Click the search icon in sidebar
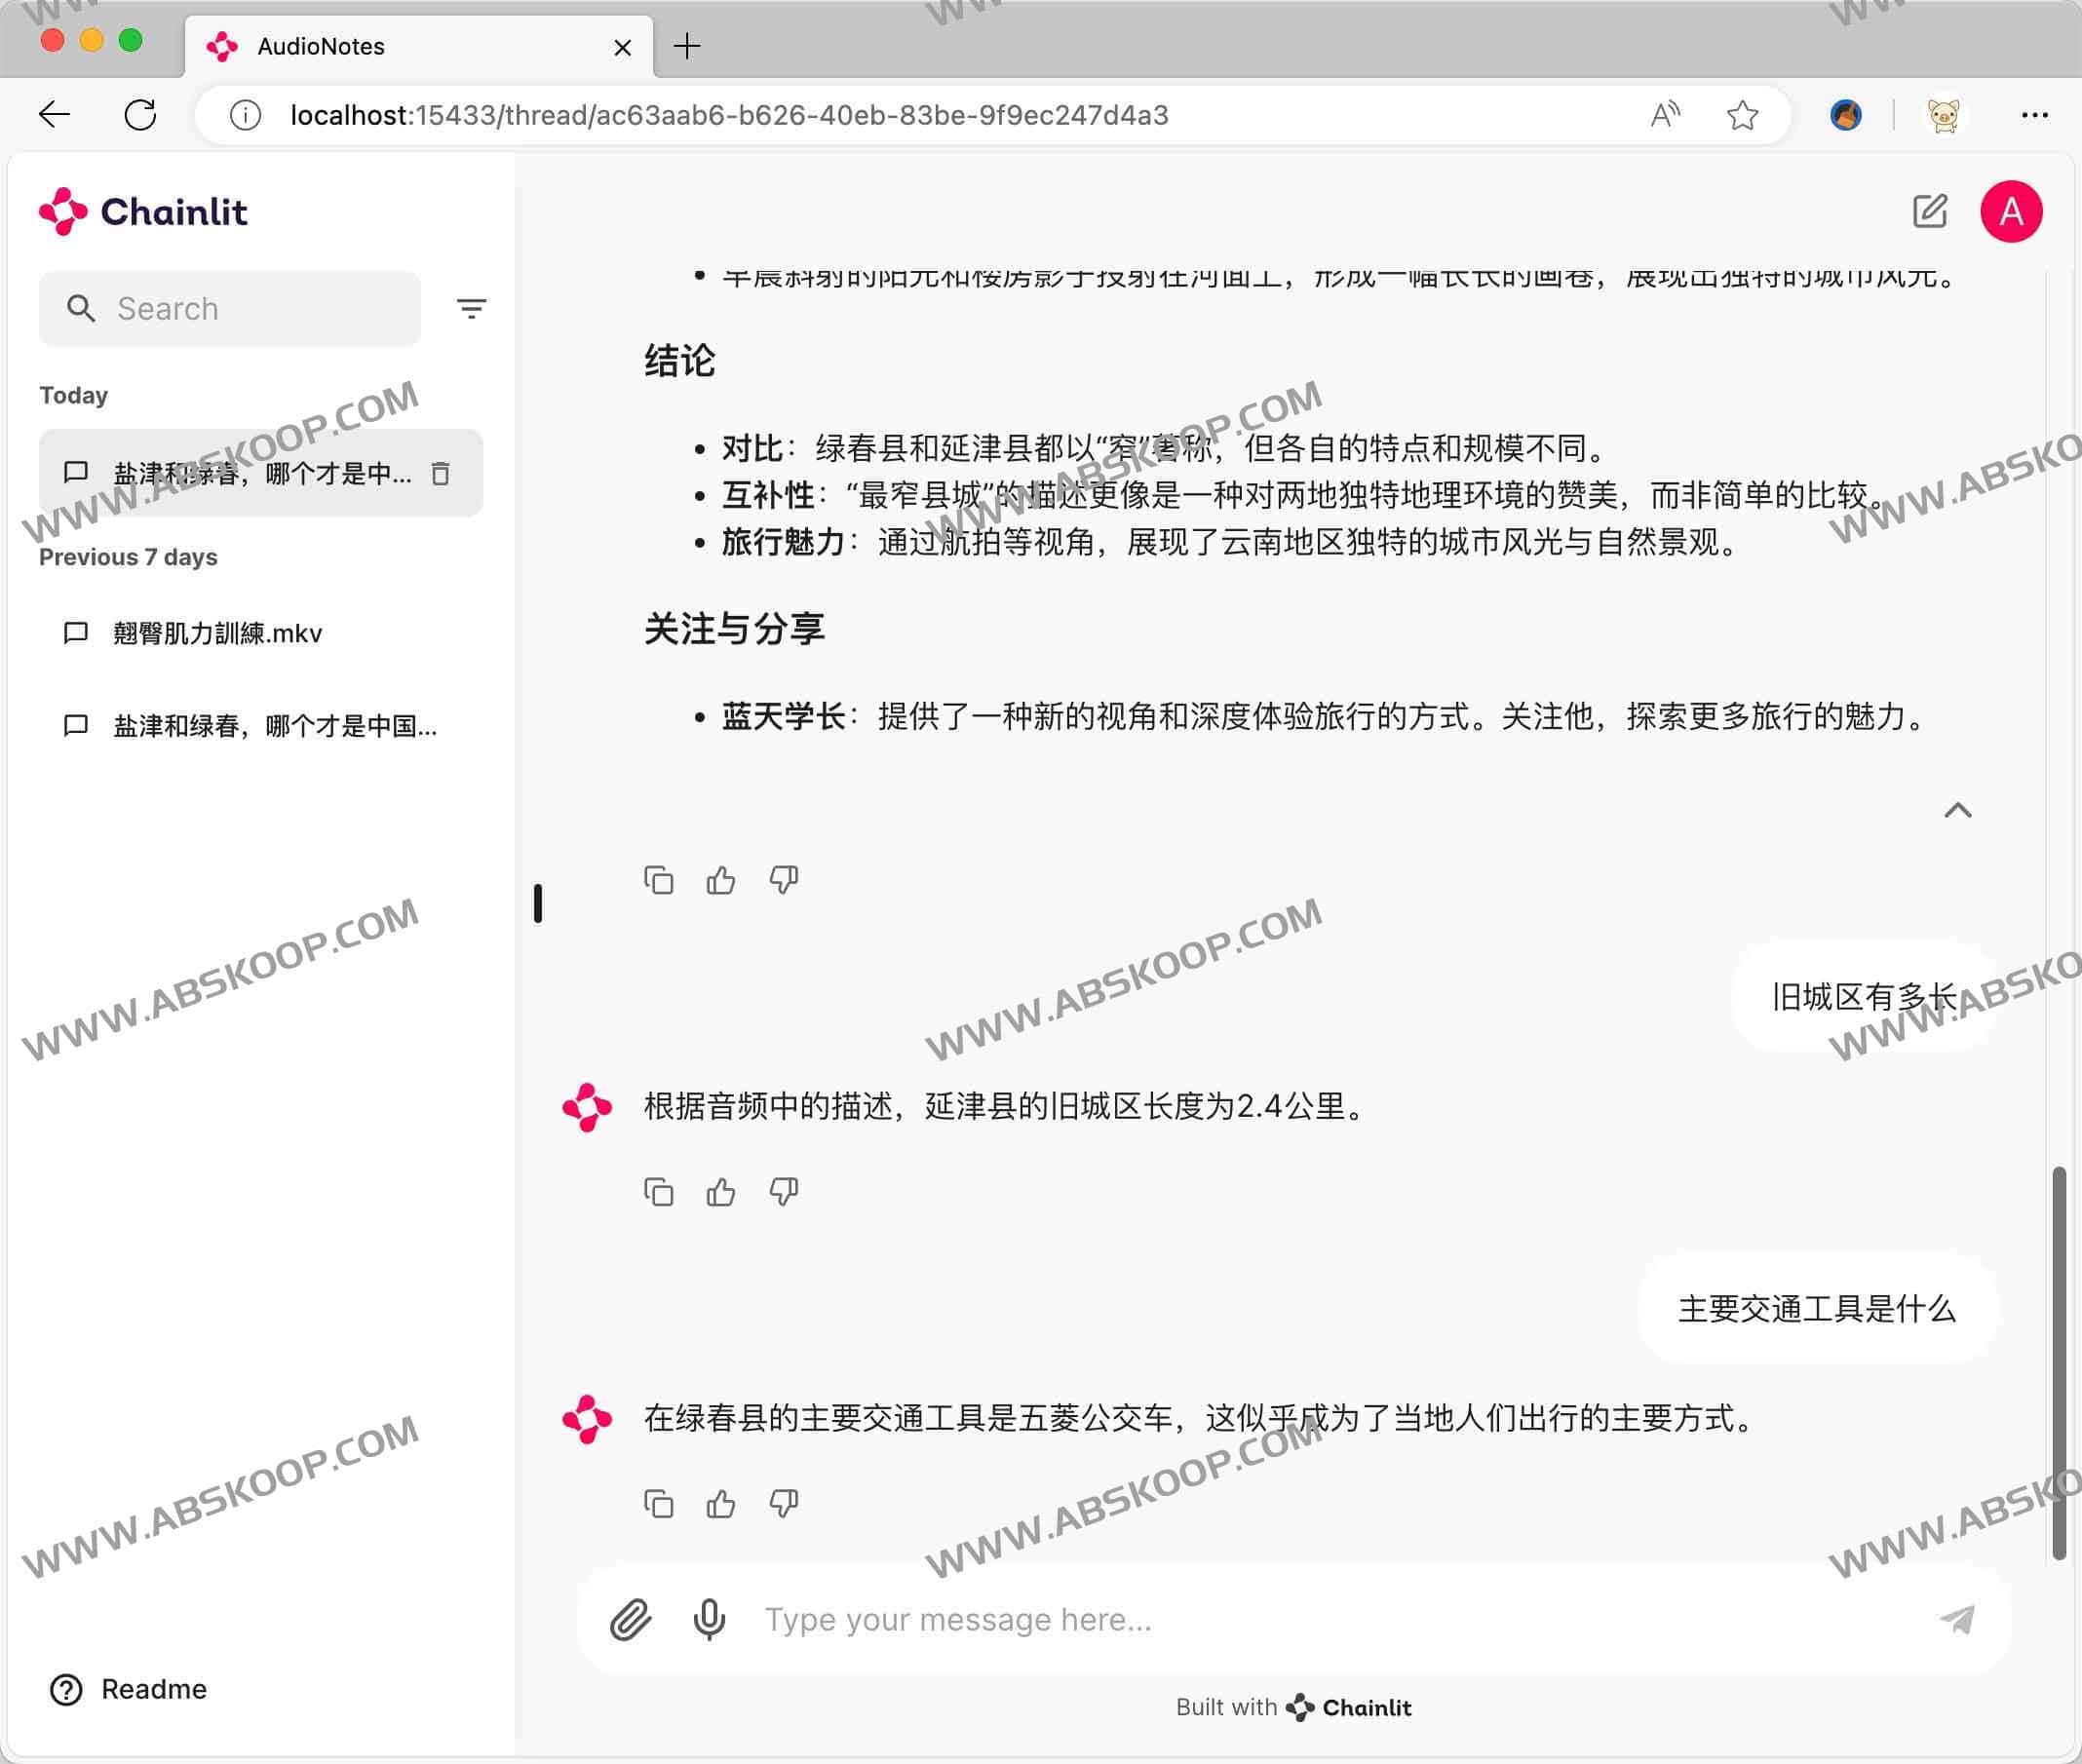2082x1764 pixels. coord(82,308)
